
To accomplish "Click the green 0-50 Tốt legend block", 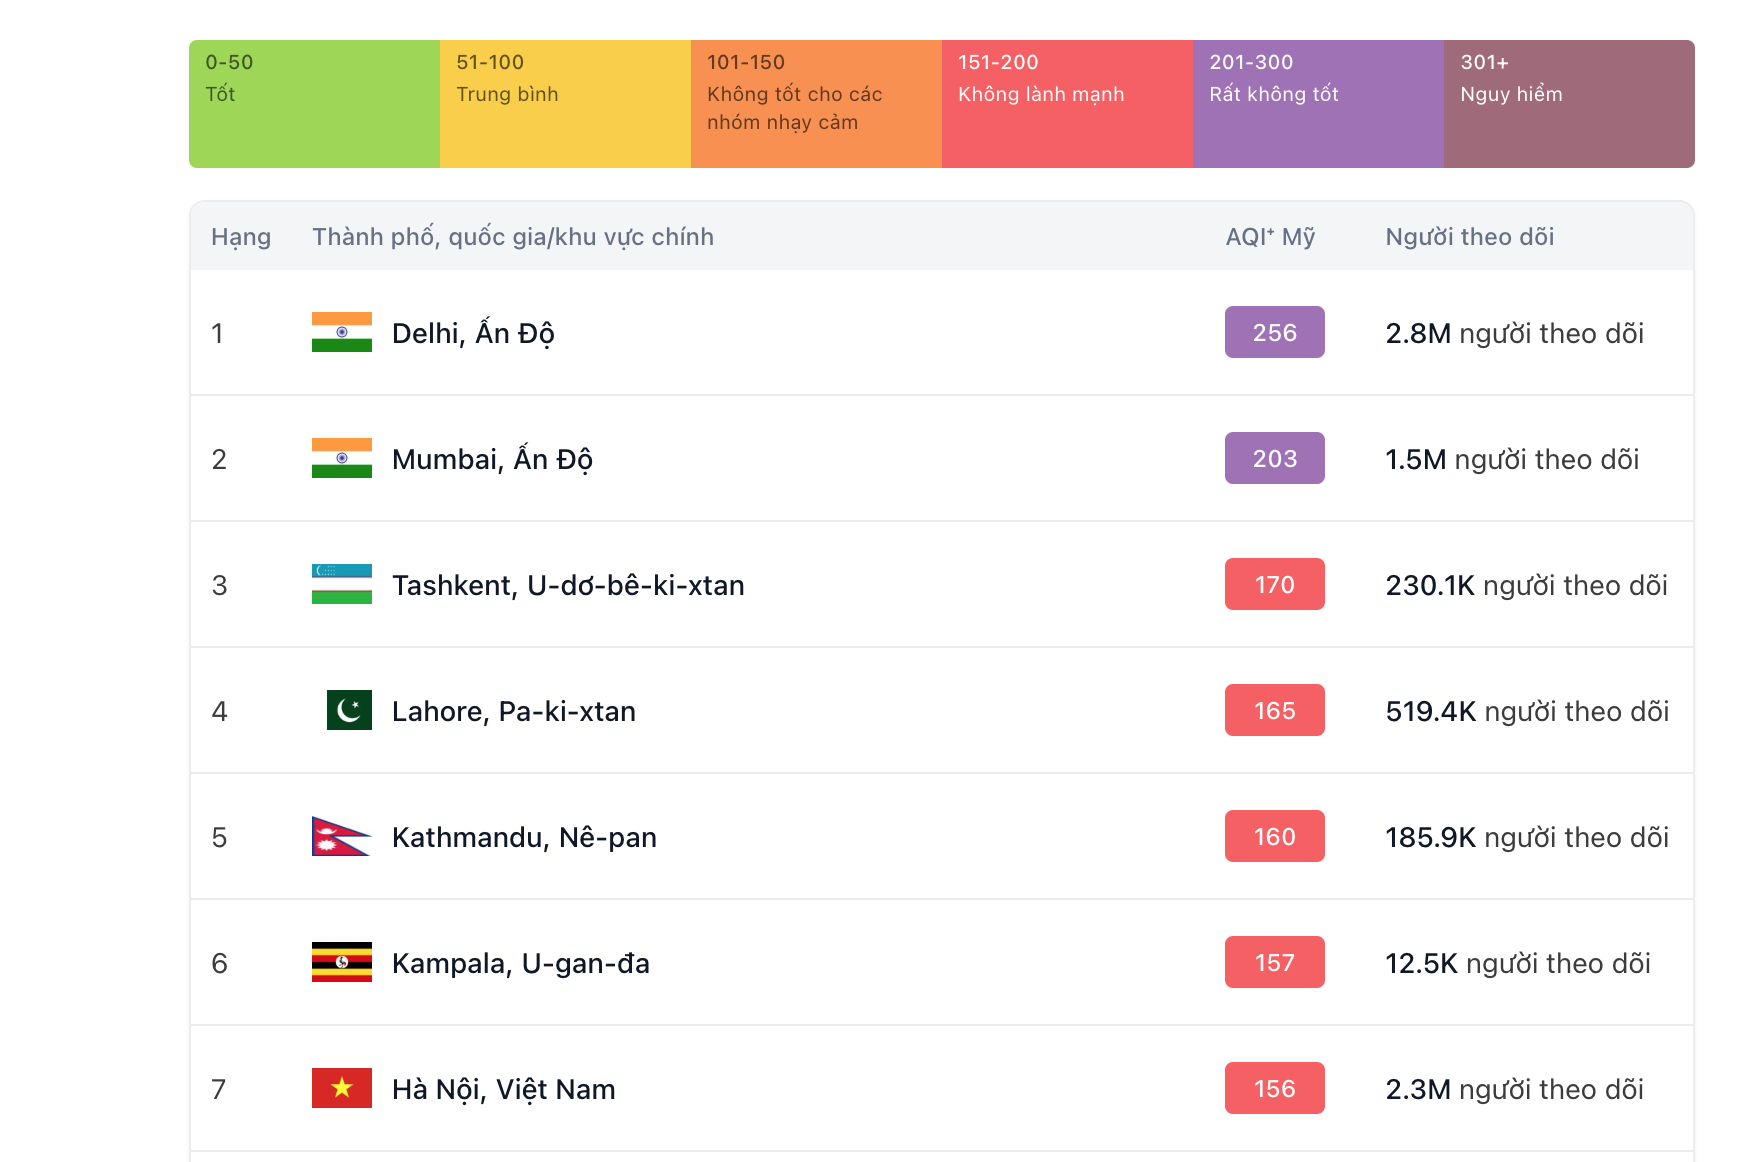I will 315,104.
